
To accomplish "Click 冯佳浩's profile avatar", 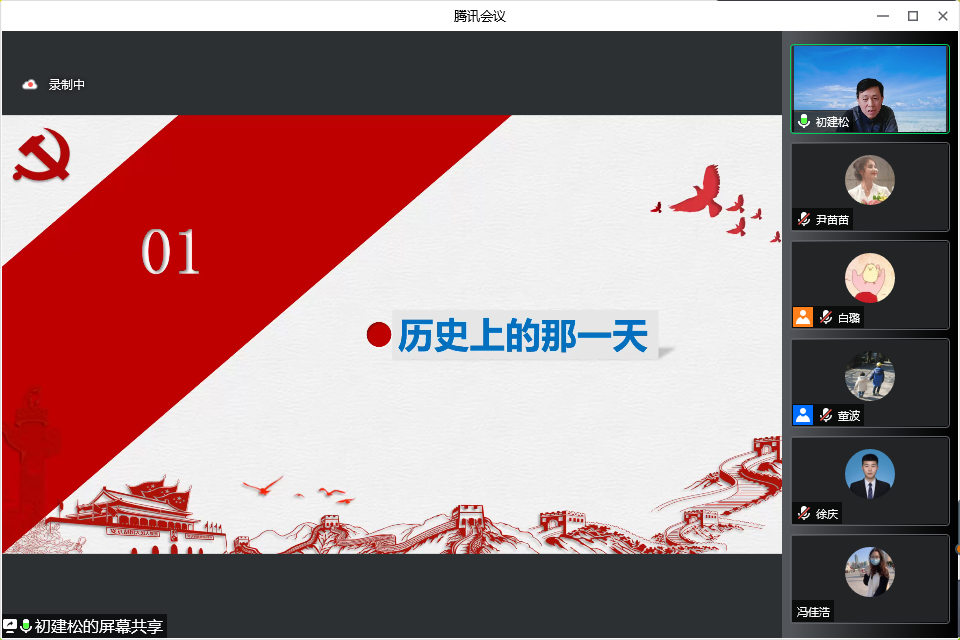I will [x=869, y=572].
